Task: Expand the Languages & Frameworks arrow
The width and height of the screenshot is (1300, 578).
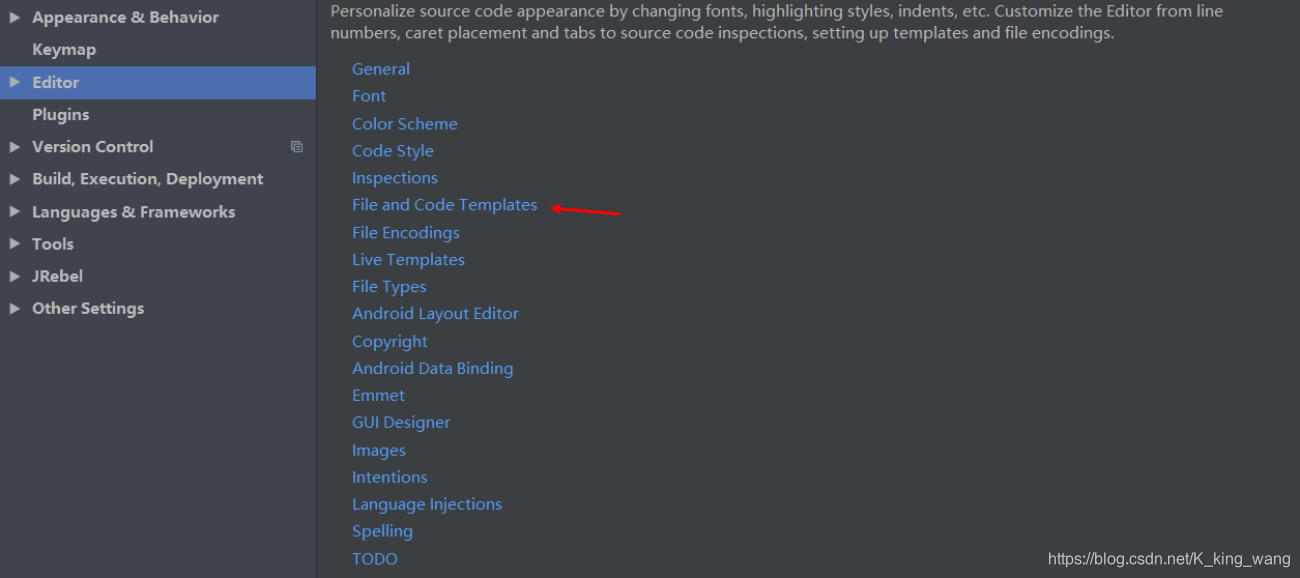Action: (x=14, y=212)
